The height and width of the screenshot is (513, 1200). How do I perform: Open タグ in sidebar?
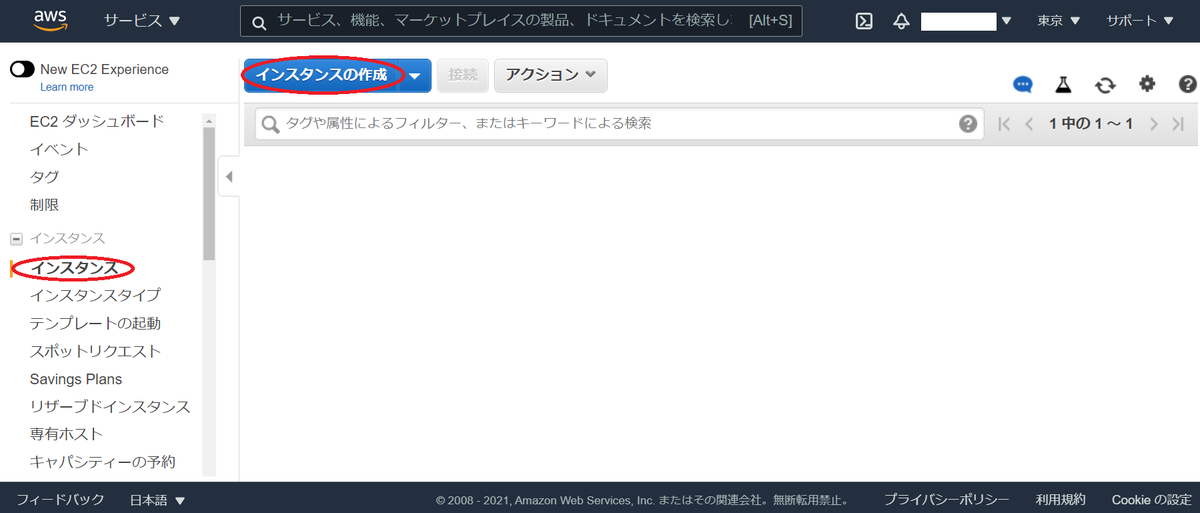click(44, 177)
